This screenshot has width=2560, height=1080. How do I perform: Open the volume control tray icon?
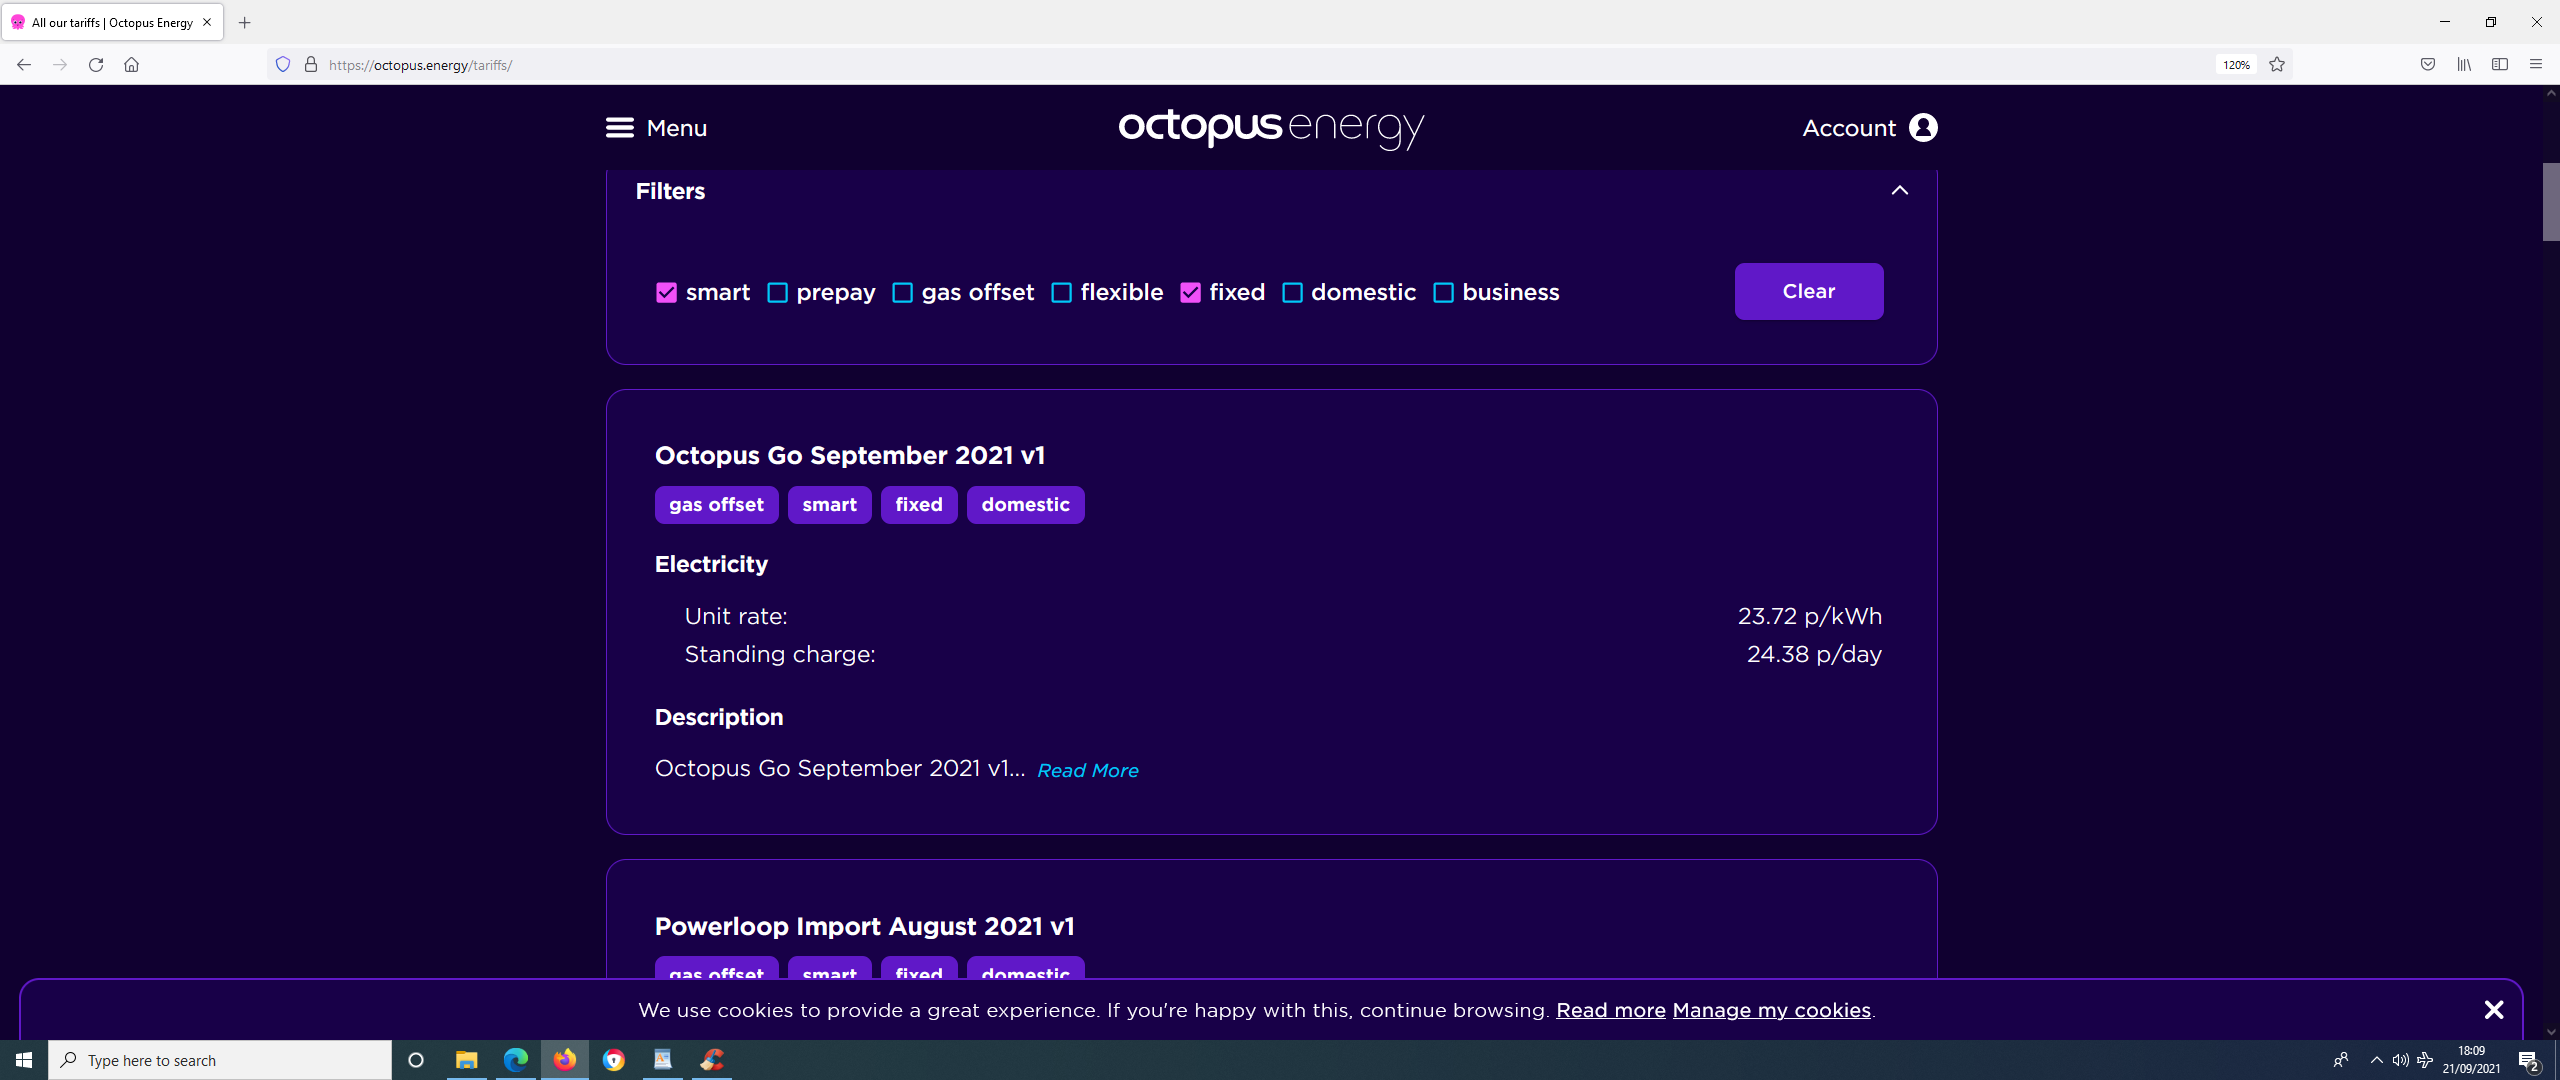[2401, 1060]
